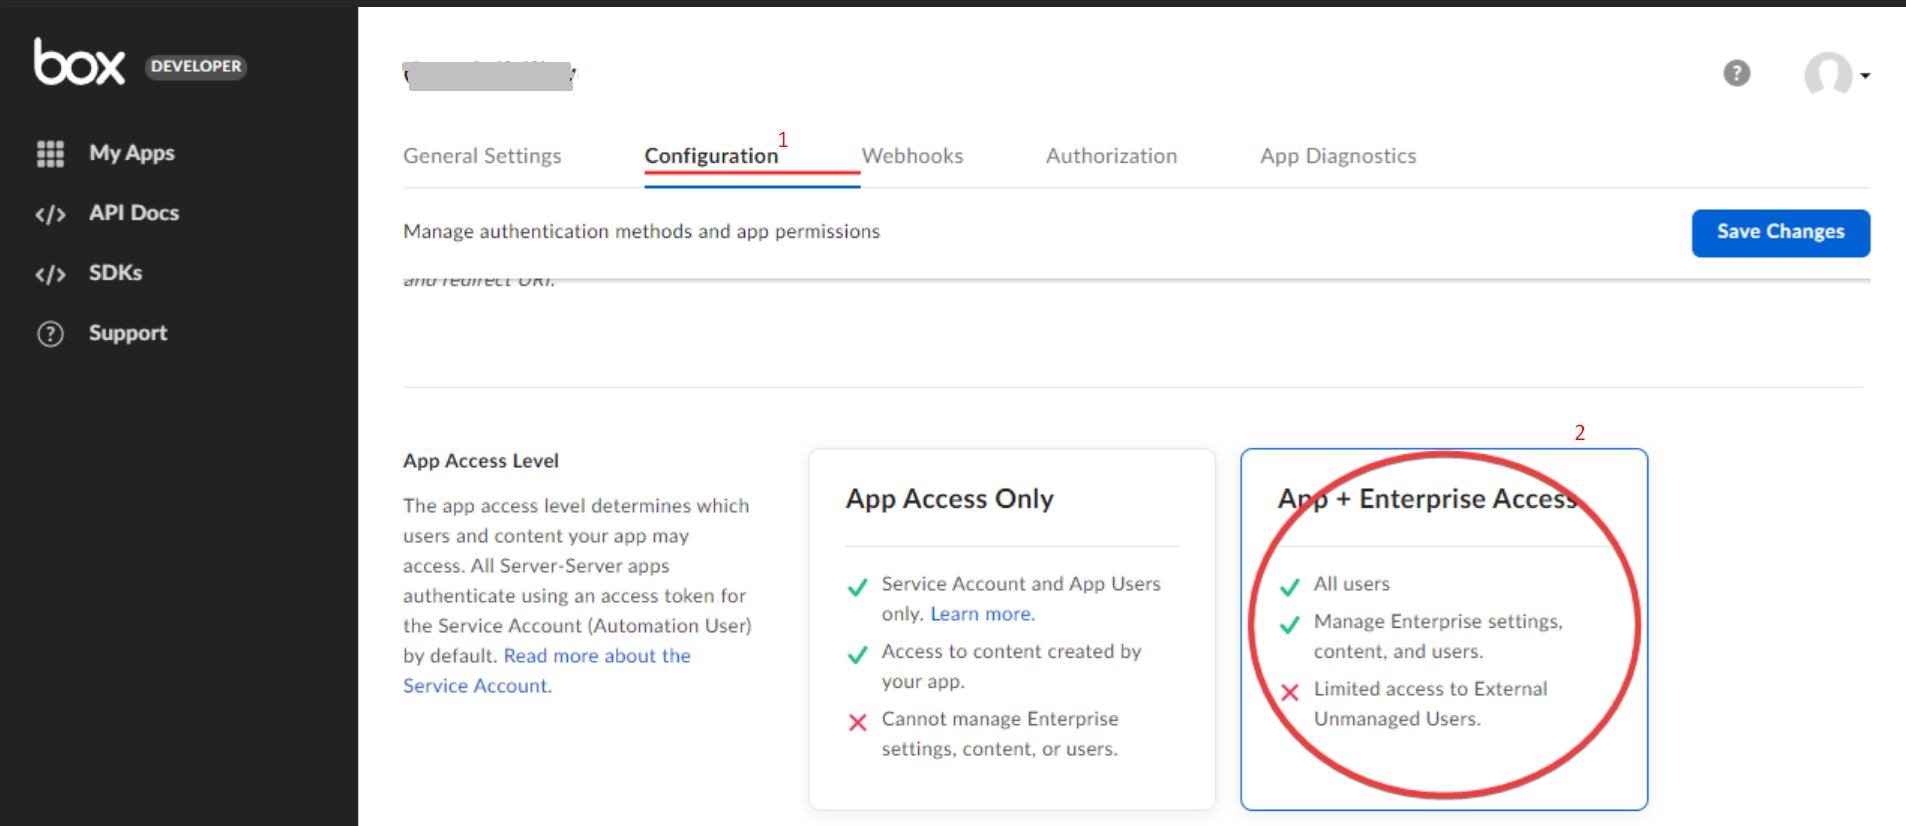Click the Support question mark icon
The image size is (1906, 826).
50,334
